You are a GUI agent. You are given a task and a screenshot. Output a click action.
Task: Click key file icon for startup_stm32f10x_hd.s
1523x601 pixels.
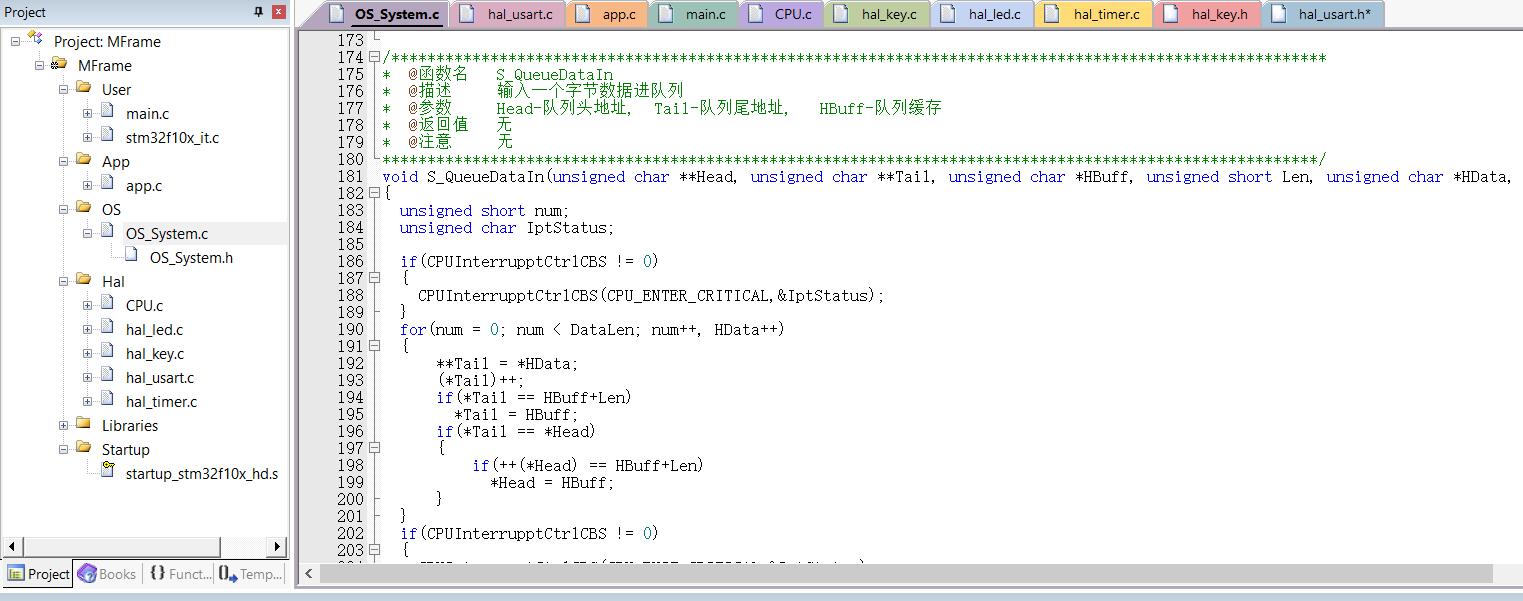pos(107,472)
